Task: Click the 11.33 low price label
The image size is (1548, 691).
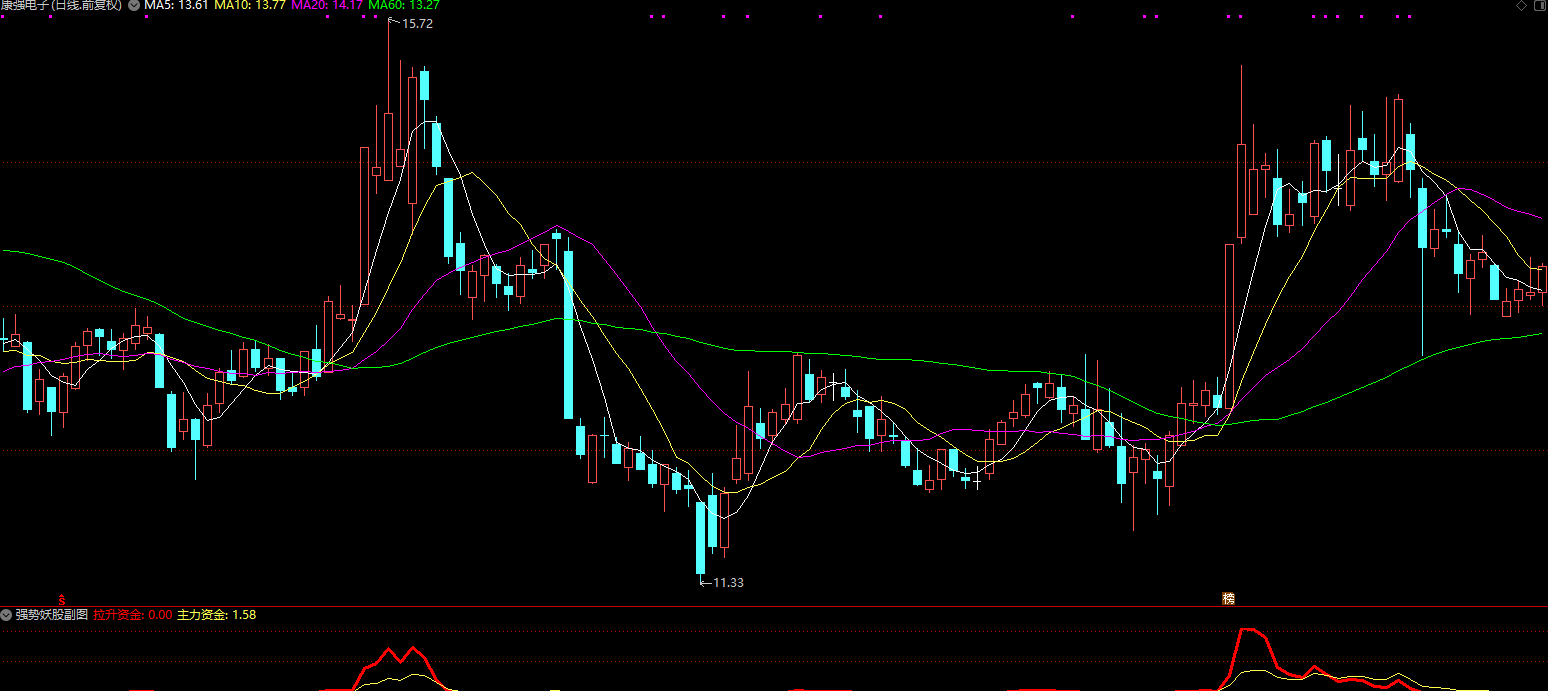Action: (728, 582)
